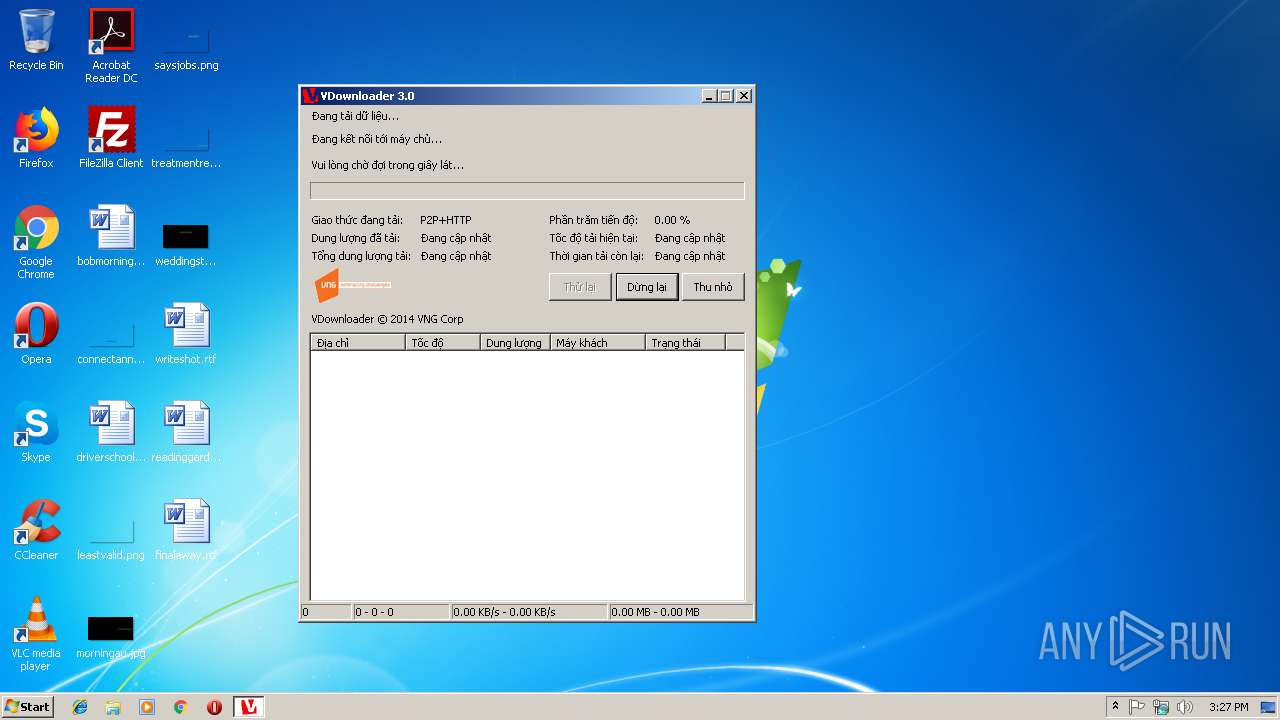Open Internet Explorer from the taskbar

(x=80, y=707)
